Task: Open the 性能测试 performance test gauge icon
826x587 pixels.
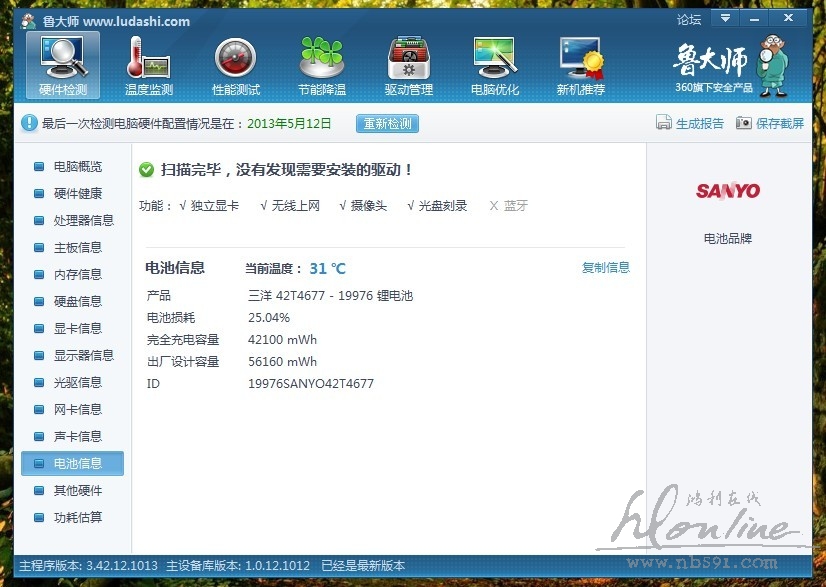Action: pyautogui.click(x=236, y=58)
